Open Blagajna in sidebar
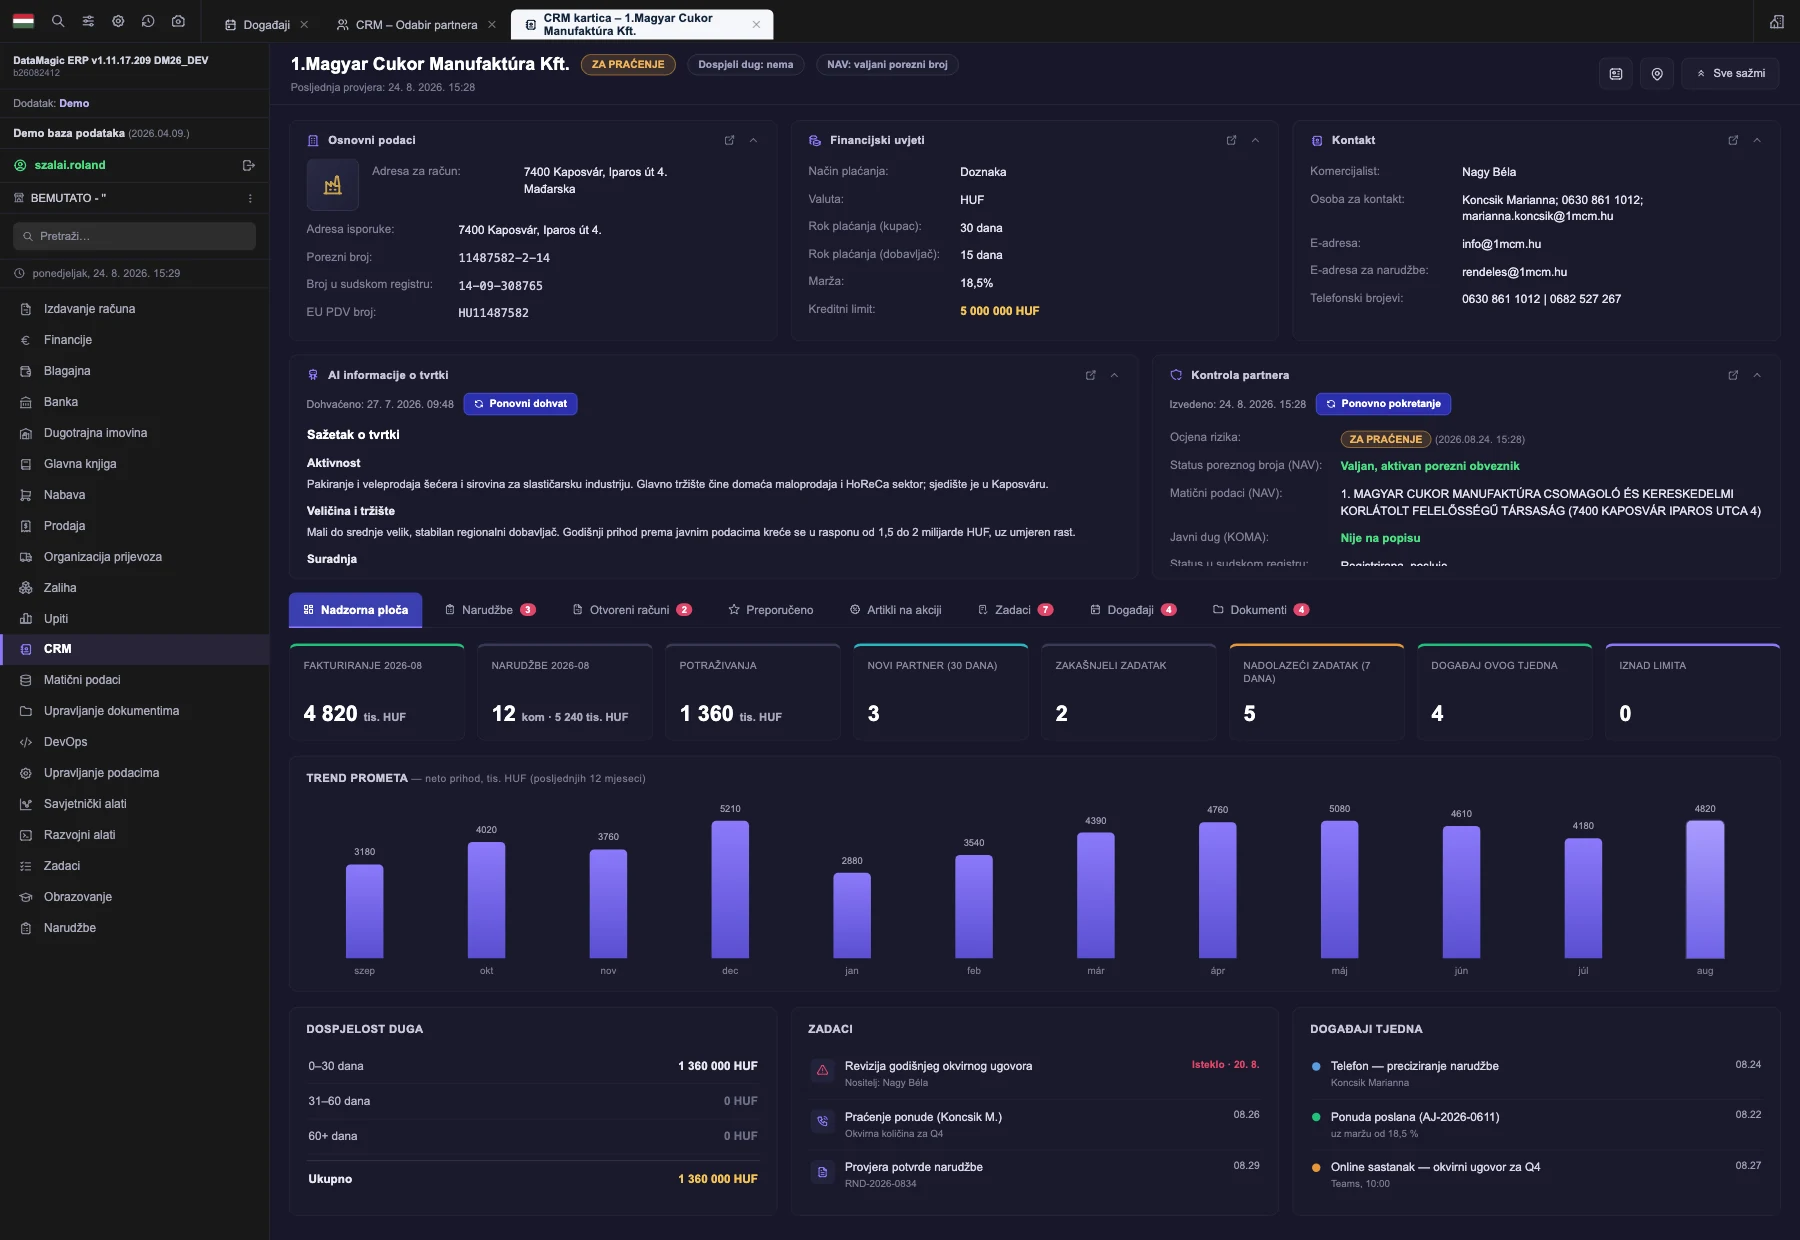This screenshot has width=1800, height=1240. pyautogui.click(x=134, y=371)
